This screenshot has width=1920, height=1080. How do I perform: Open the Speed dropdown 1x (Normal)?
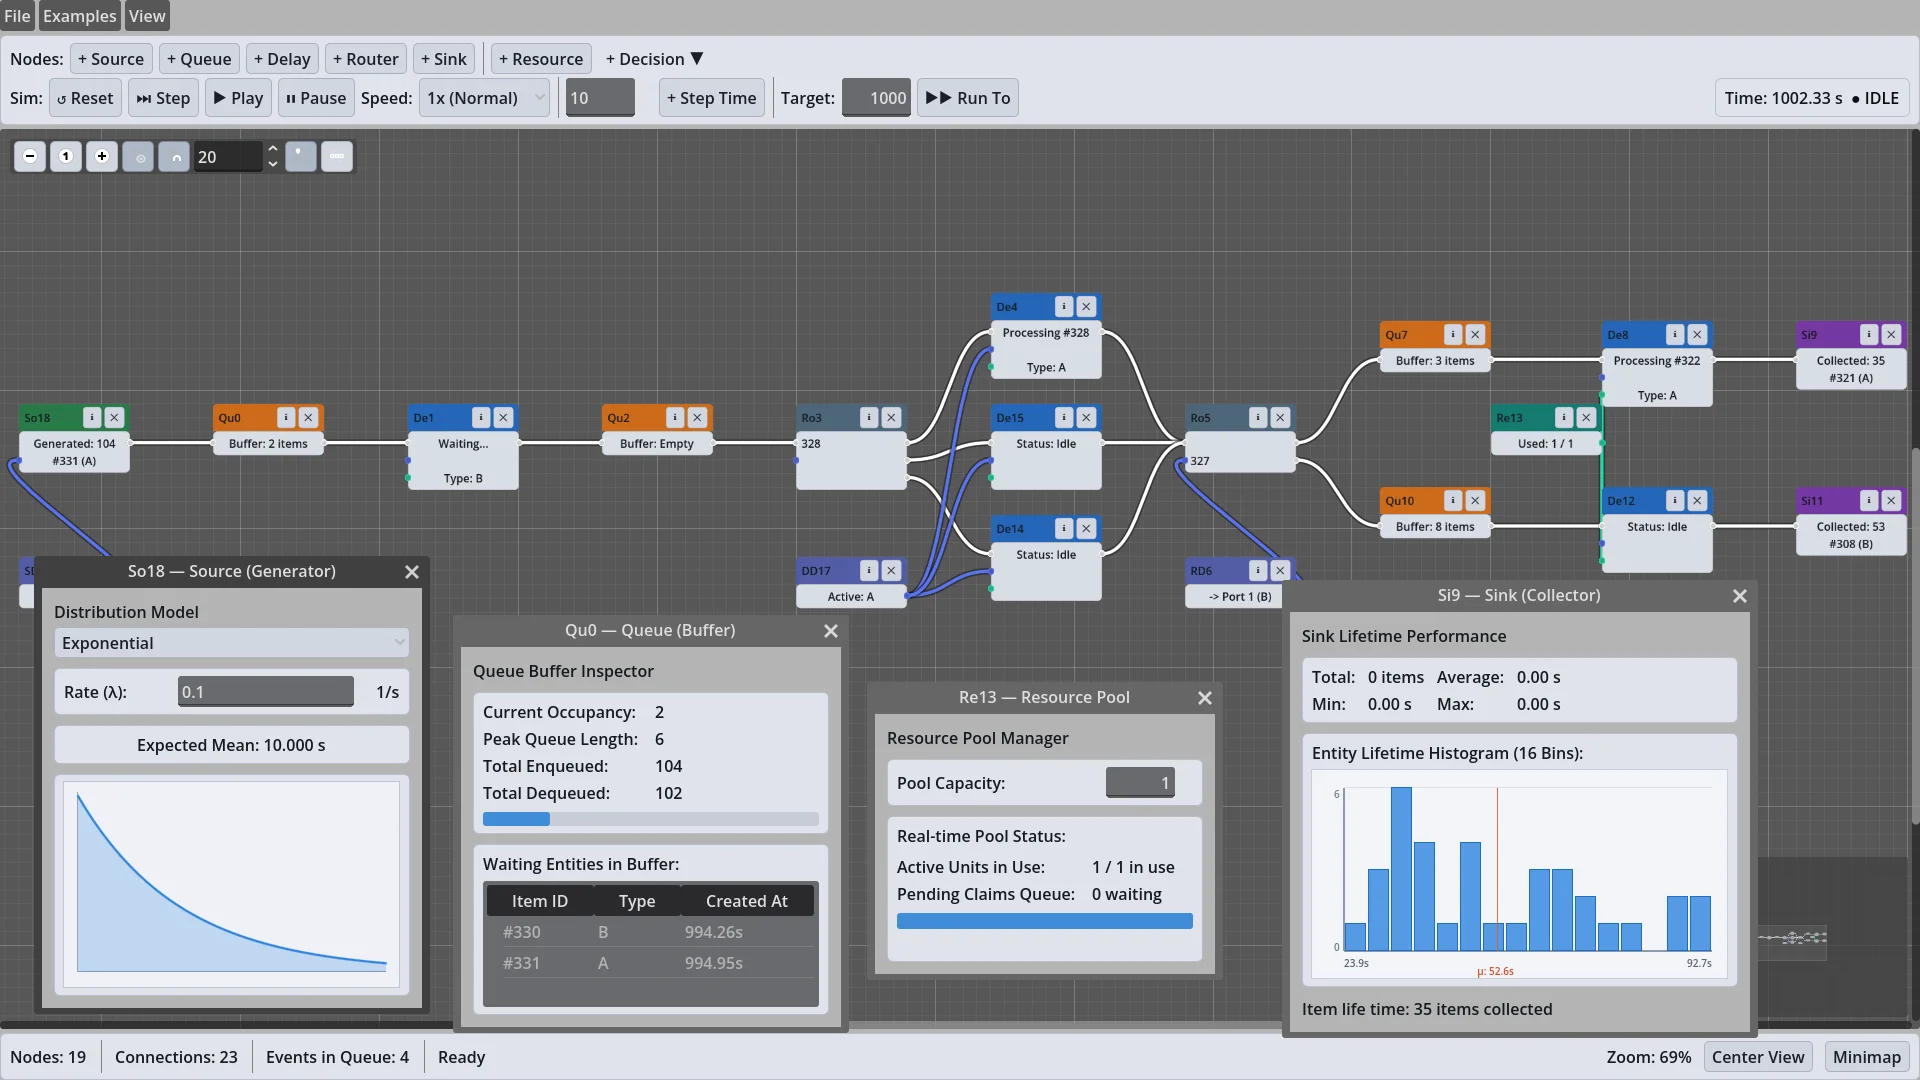[485, 98]
